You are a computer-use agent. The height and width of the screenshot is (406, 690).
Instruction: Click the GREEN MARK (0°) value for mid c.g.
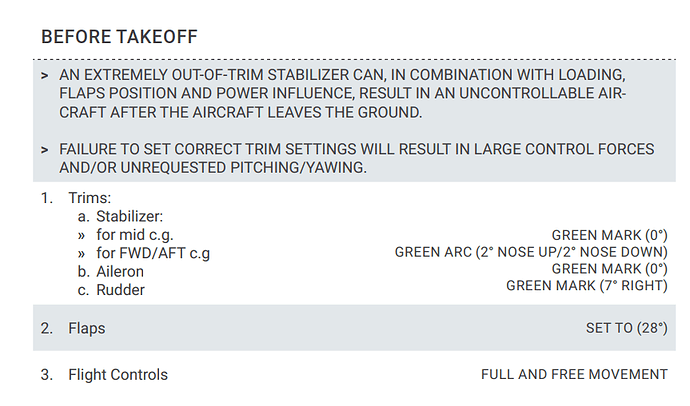coord(609,235)
